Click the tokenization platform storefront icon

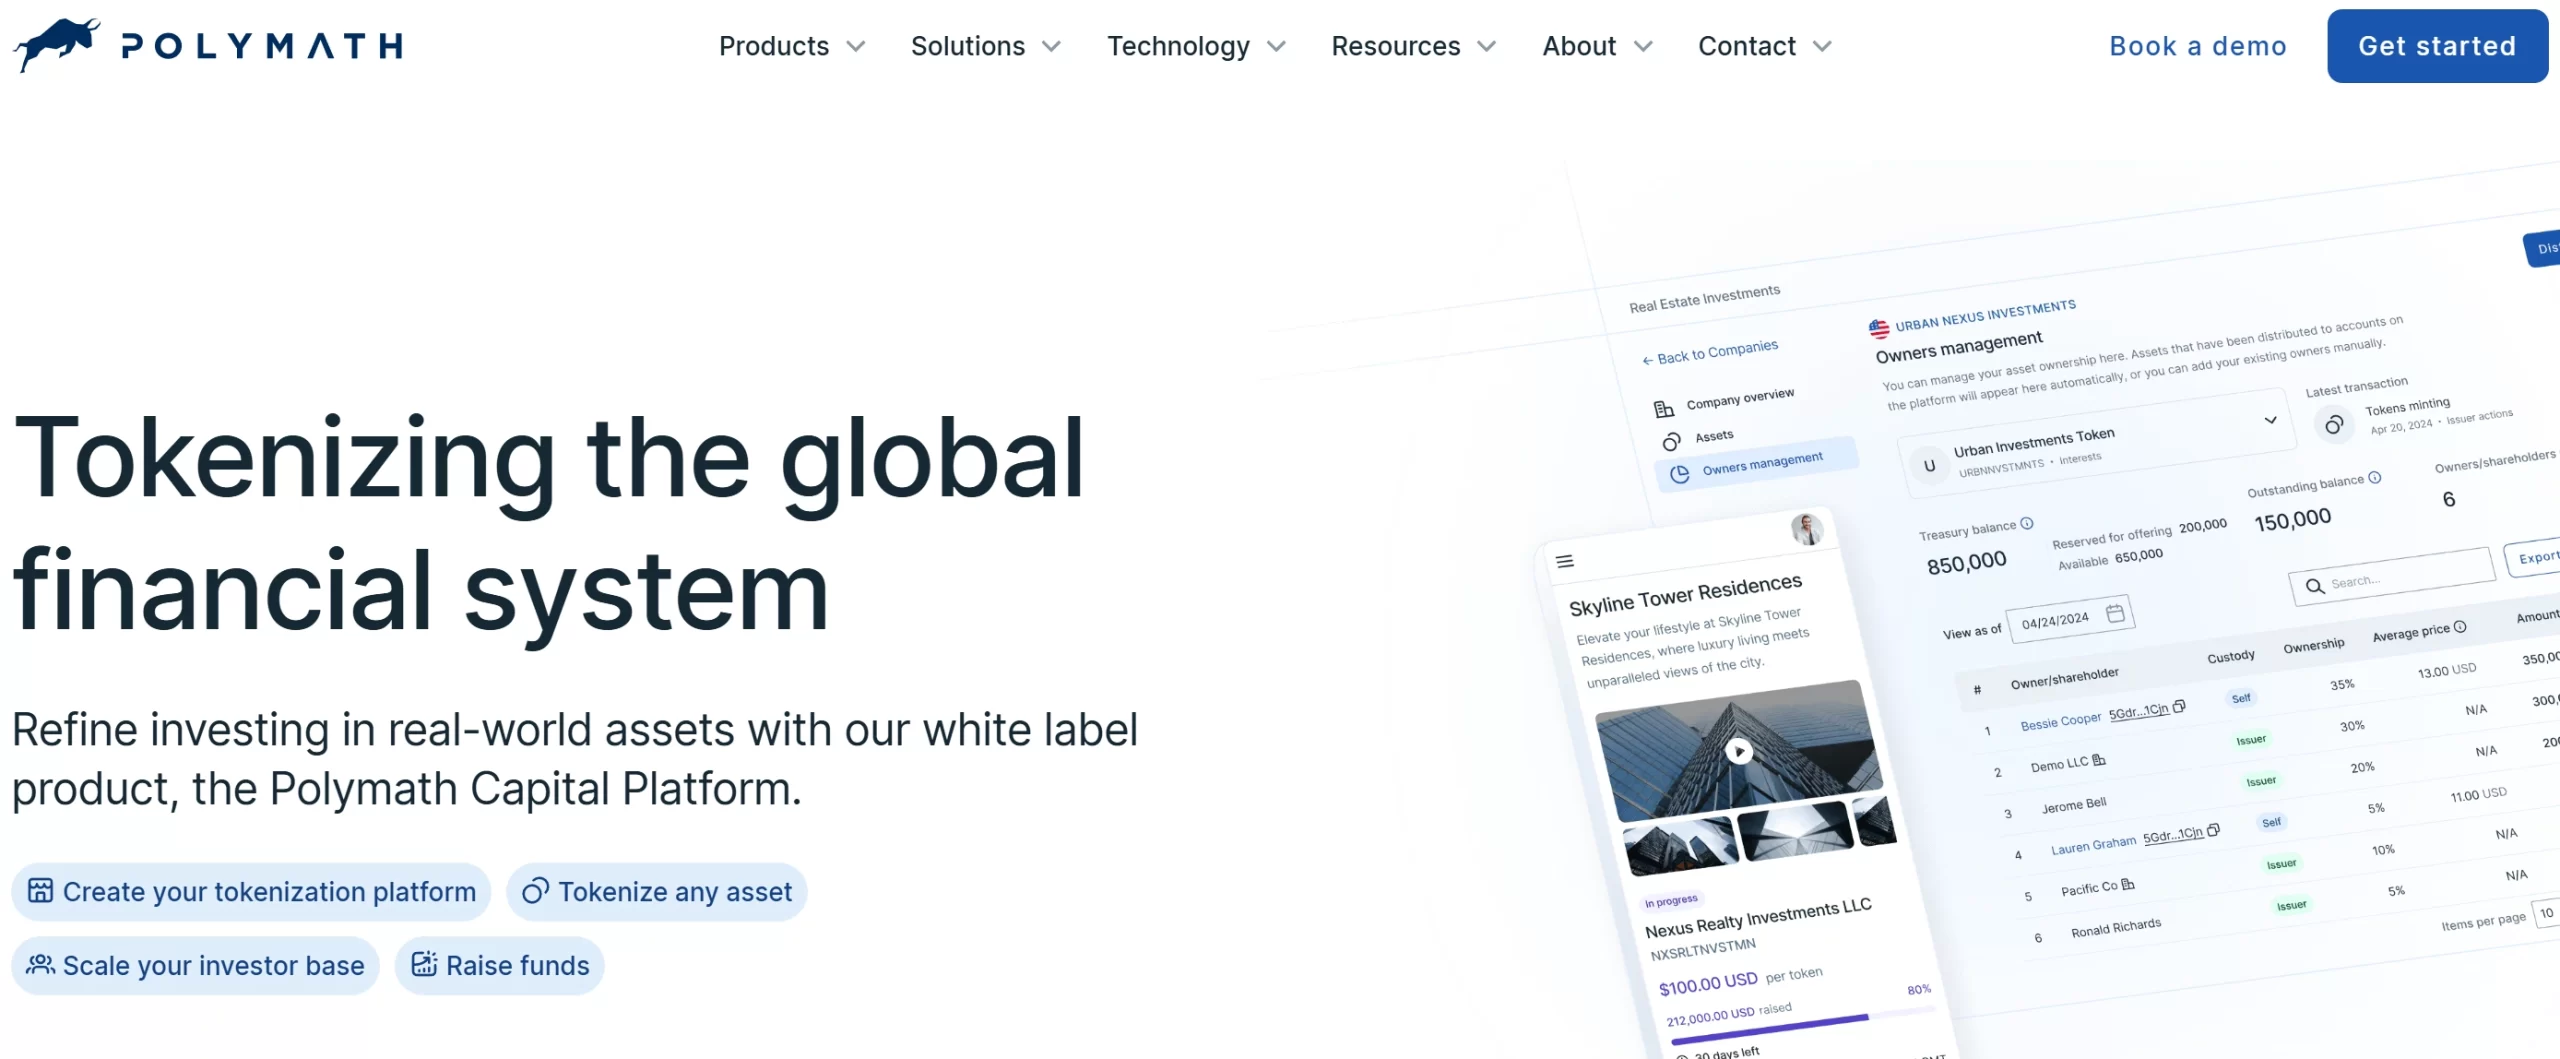[40, 891]
